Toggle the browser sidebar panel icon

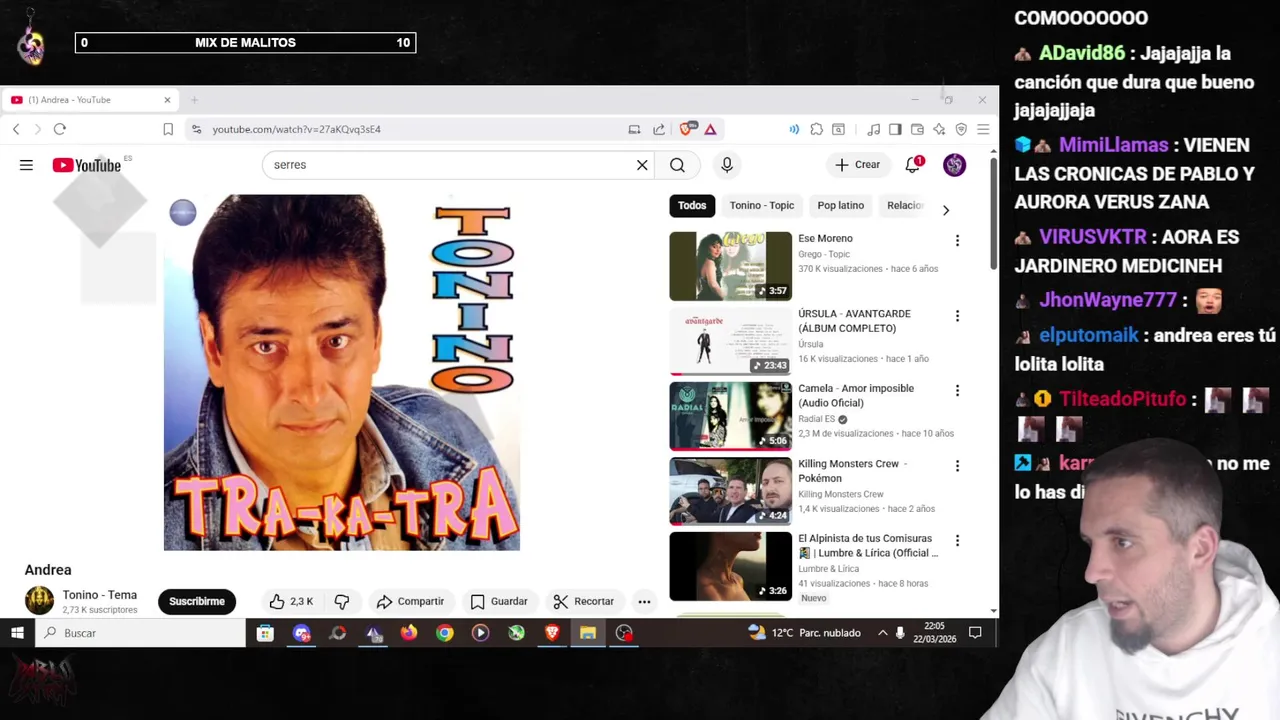tap(895, 129)
